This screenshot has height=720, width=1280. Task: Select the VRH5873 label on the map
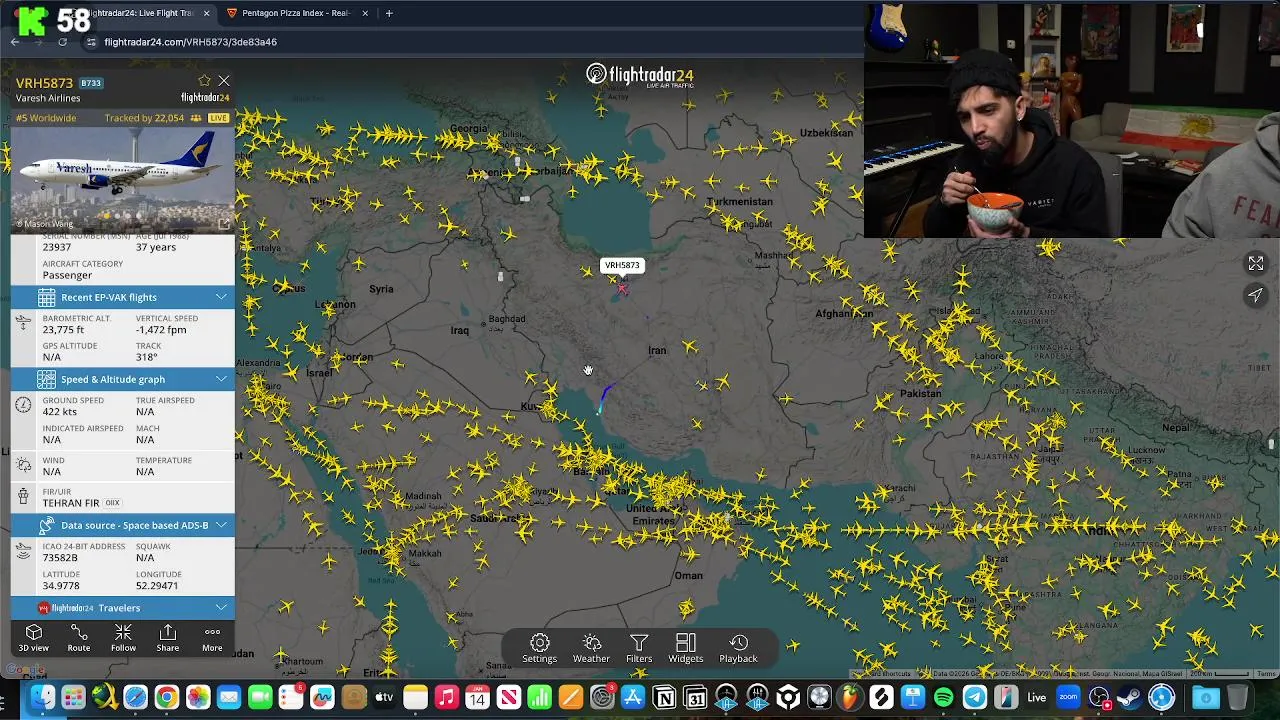point(622,265)
